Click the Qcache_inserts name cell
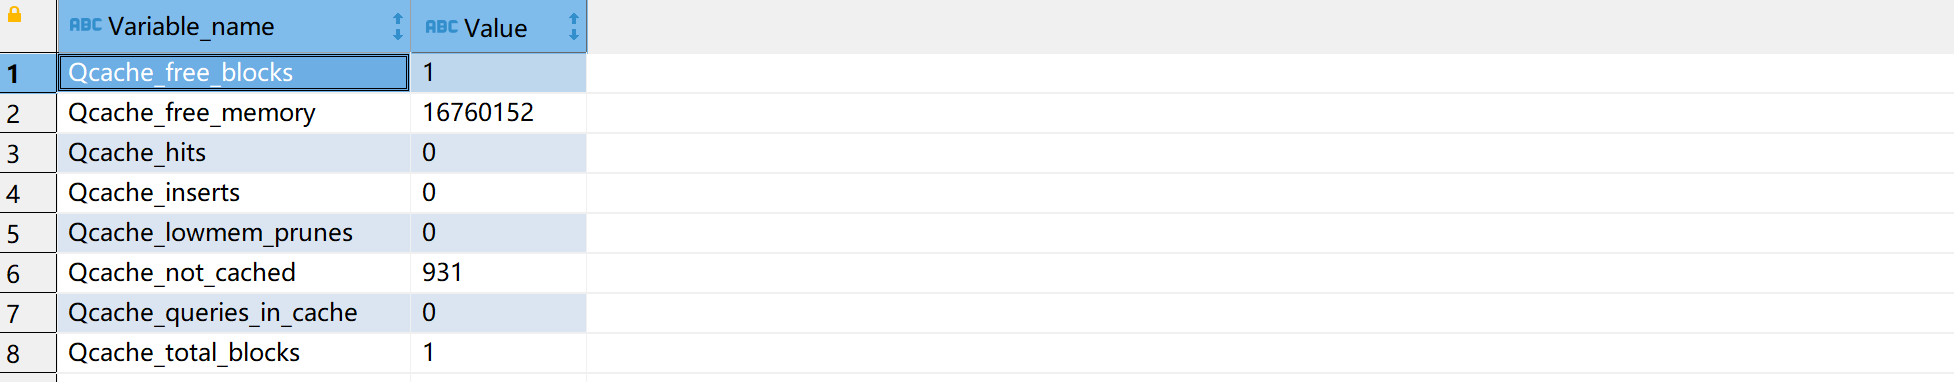1954x382 pixels. [234, 193]
